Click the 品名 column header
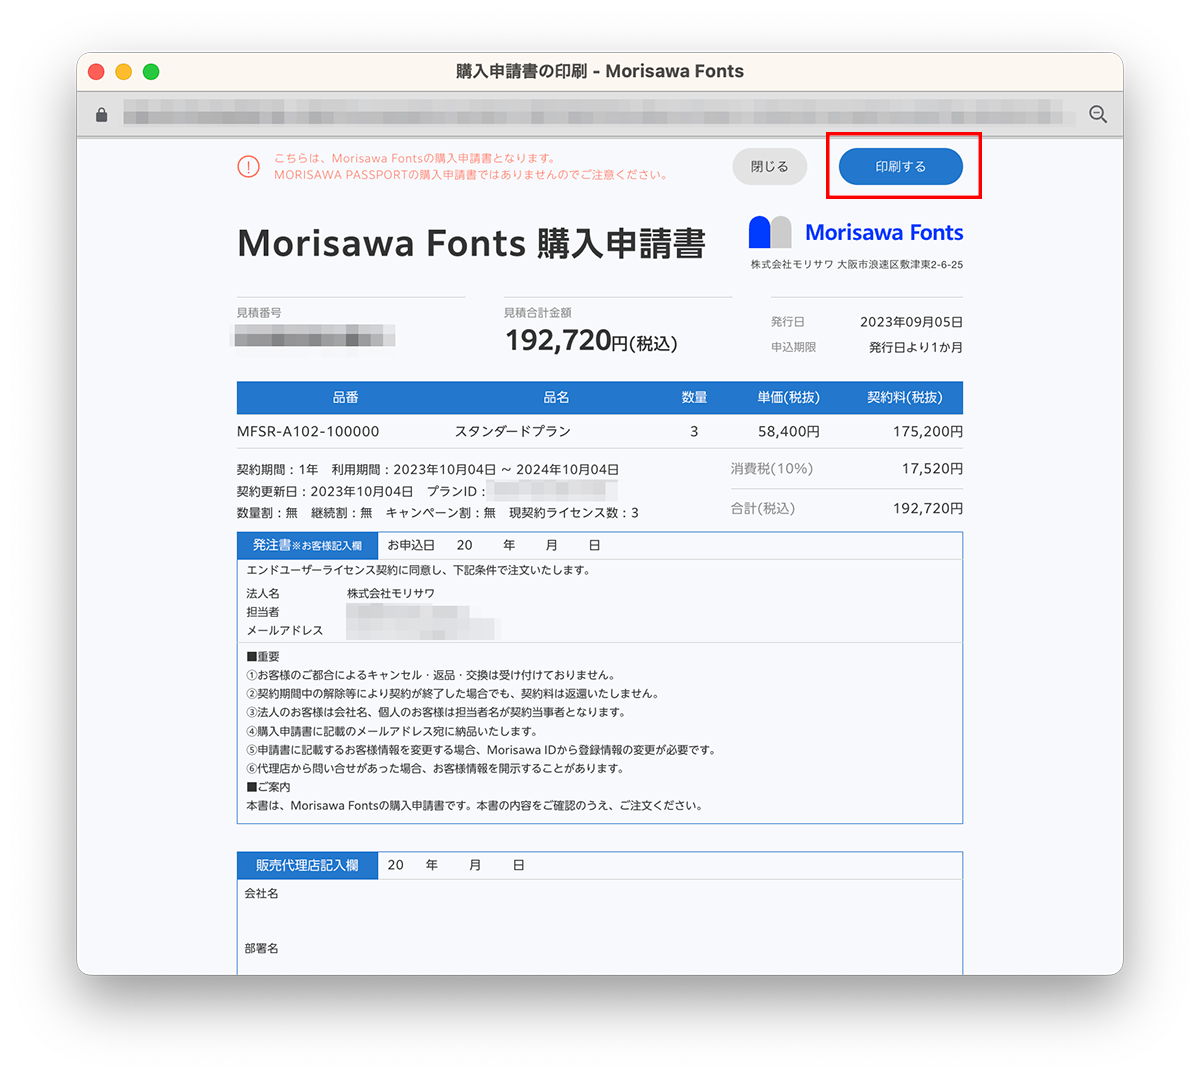1200x1076 pixels. pos(556,398)
